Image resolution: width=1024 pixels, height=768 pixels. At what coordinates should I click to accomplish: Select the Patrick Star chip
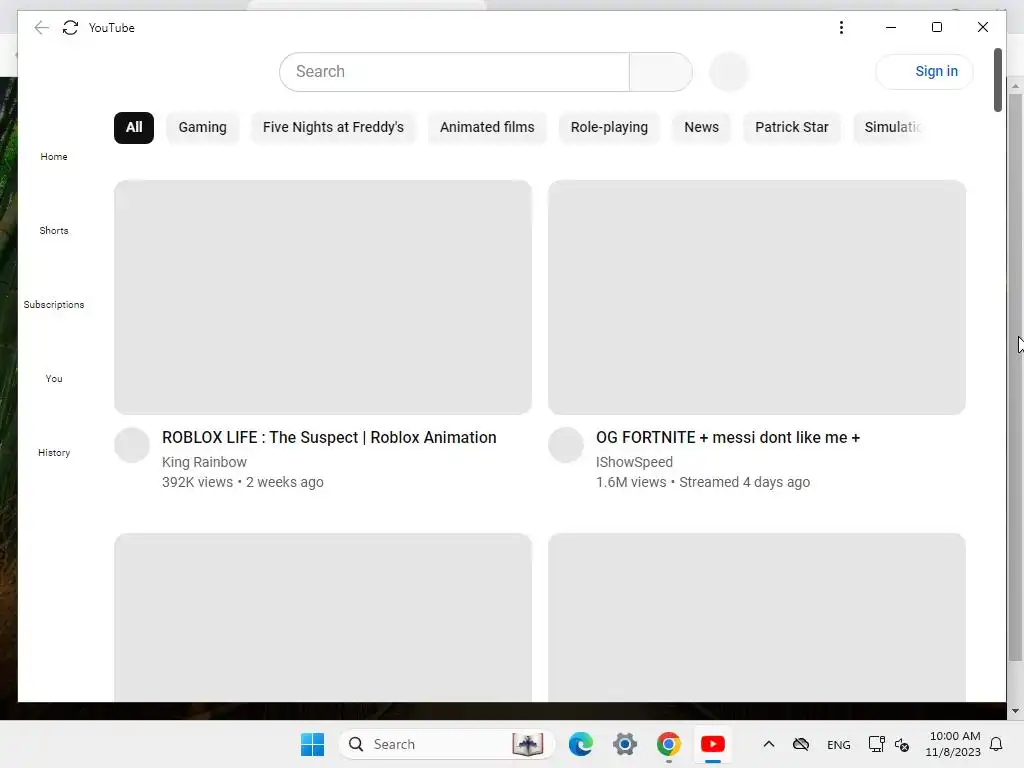792,127
